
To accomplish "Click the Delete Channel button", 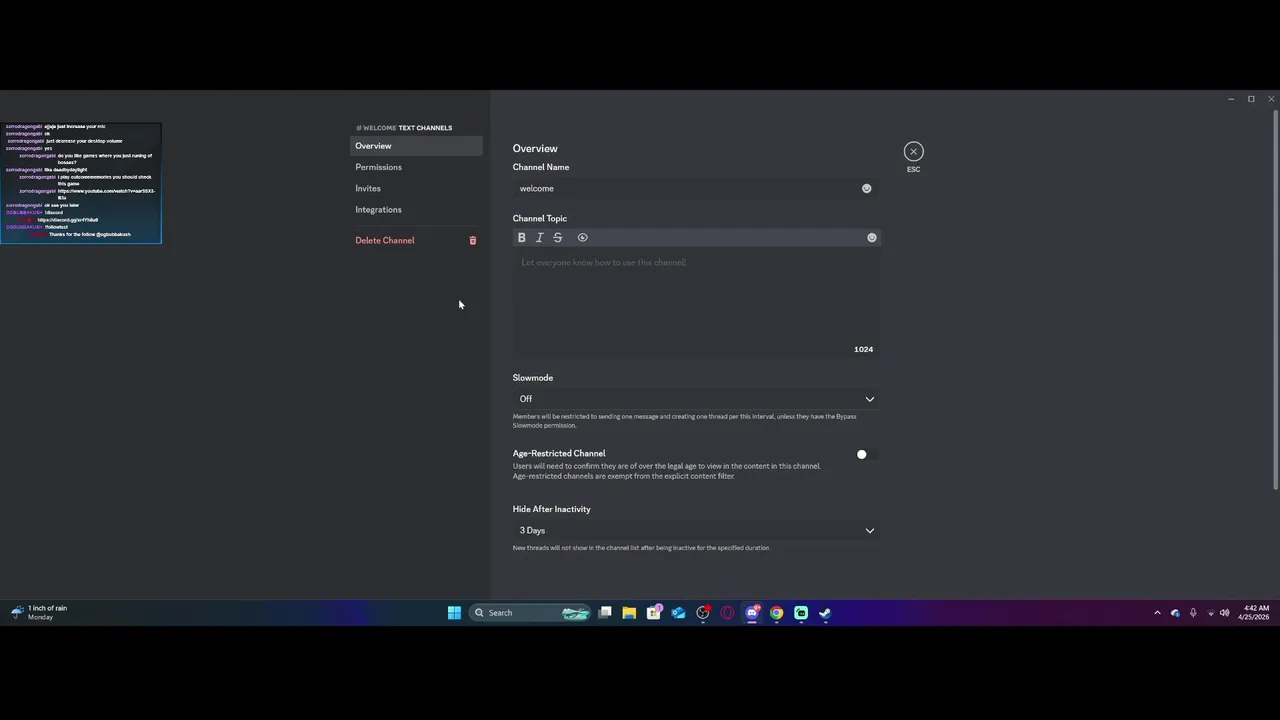I will coord(416,240).
